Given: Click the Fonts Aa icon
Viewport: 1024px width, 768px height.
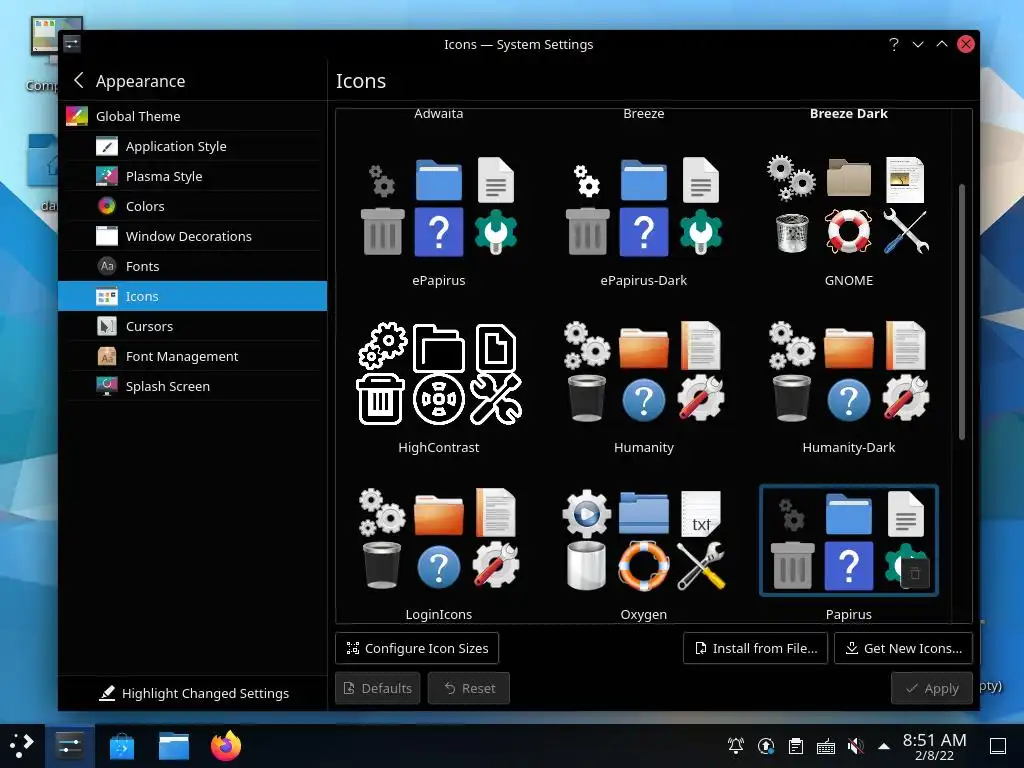Looking at the screenshot, I should tap(106, 266).
